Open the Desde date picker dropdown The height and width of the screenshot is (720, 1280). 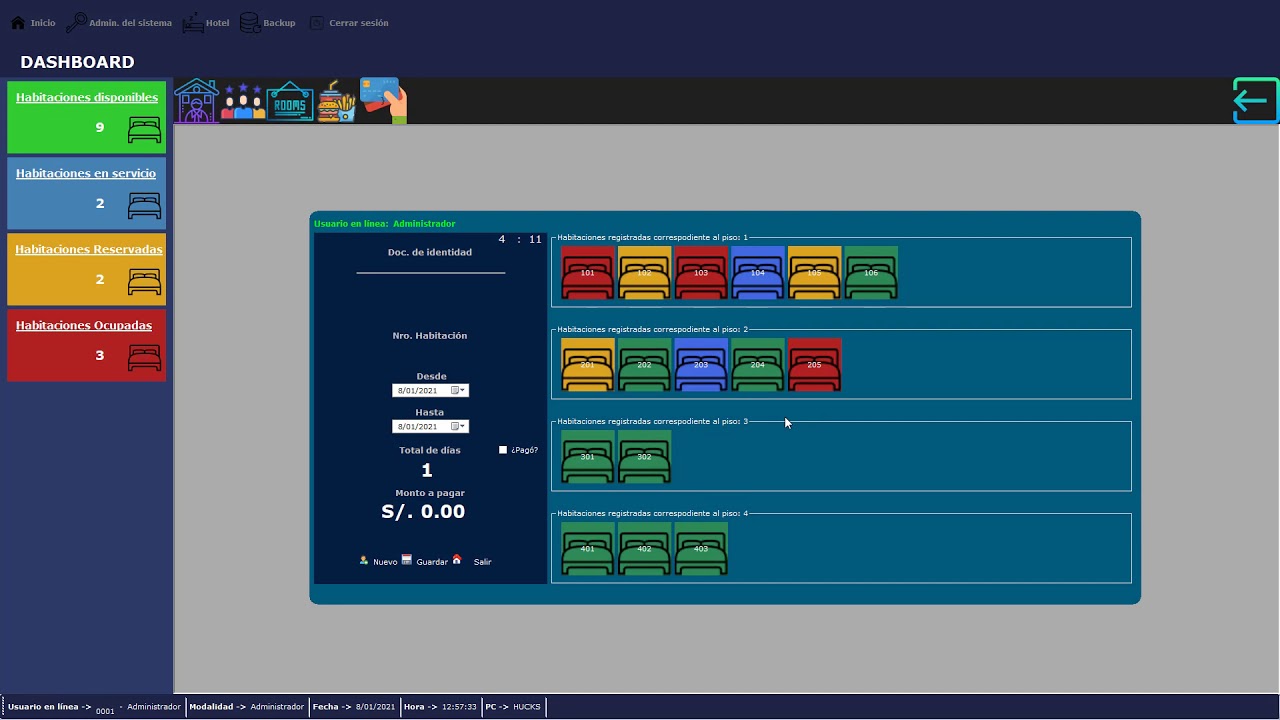click(x=458, y=391)
